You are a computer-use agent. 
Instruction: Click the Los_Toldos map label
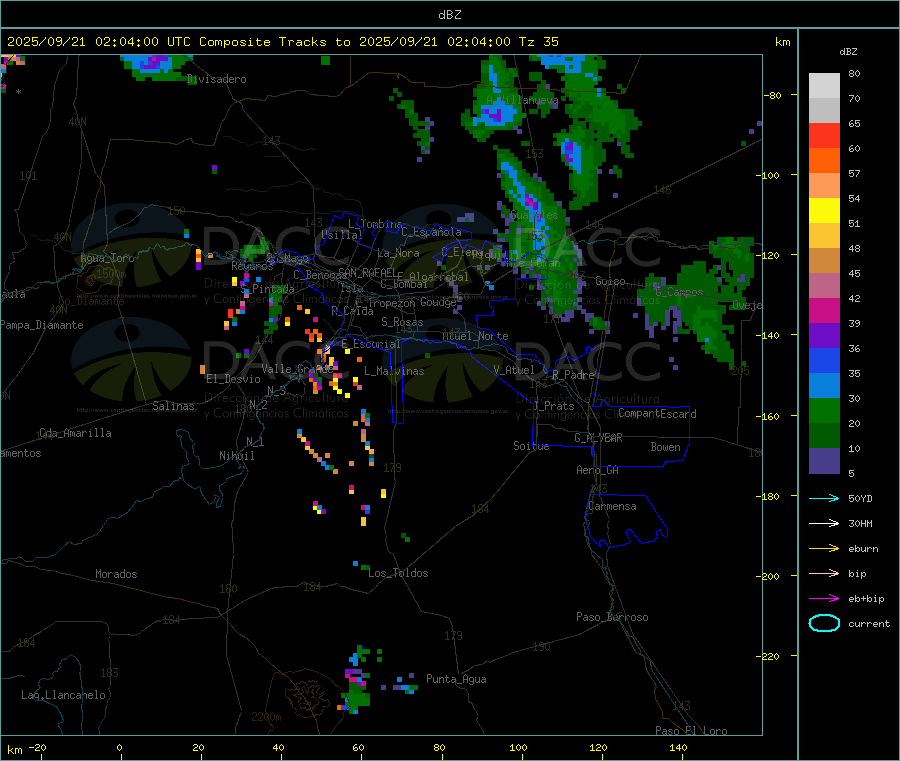coord(398,573)
